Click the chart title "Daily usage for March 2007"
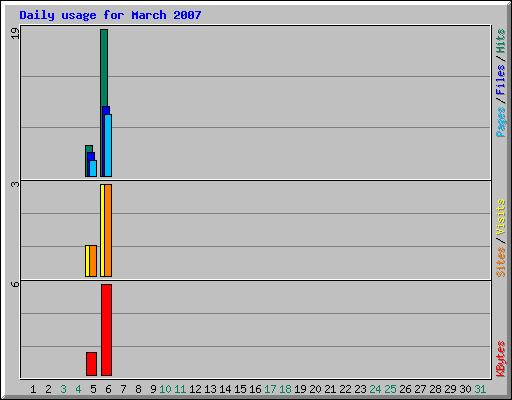Image resolution: width=512 pixels, height=400 pixels. click(110, 15)
